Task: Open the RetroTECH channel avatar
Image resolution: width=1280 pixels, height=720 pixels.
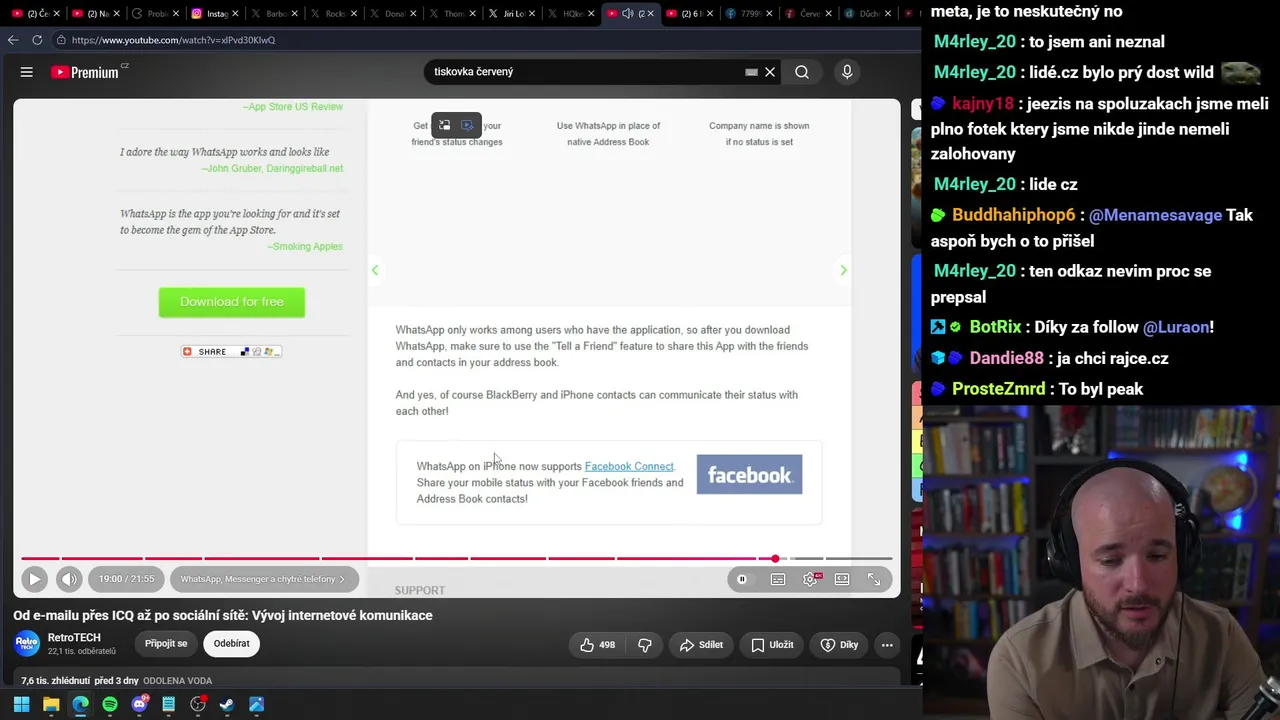Action: tap(27, 643)
